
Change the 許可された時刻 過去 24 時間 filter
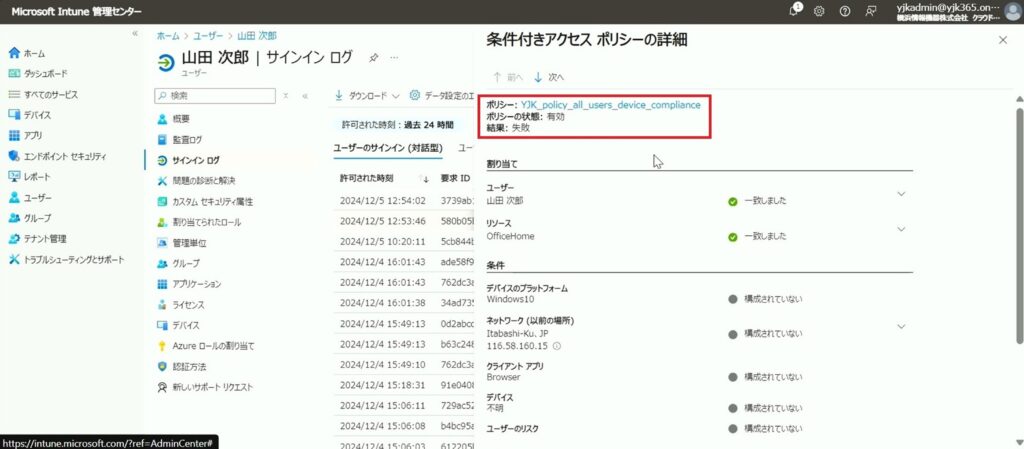click(x=398, y=124)
